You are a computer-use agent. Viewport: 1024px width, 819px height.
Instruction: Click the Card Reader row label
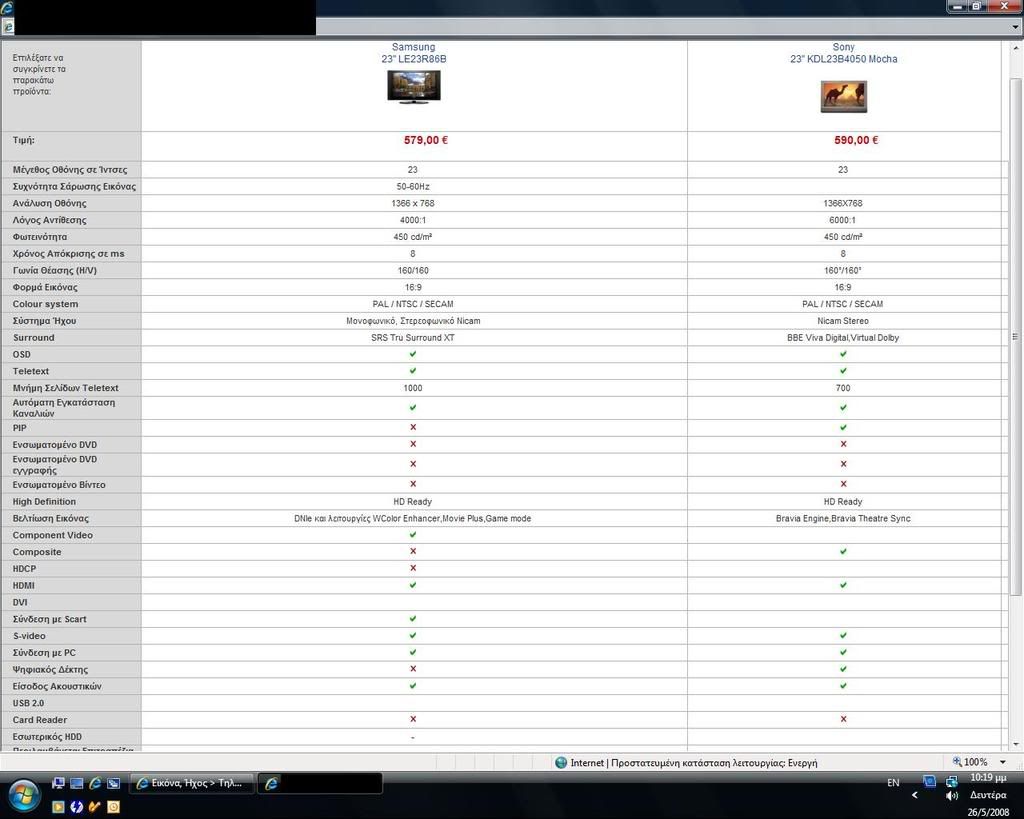[39, 720]
